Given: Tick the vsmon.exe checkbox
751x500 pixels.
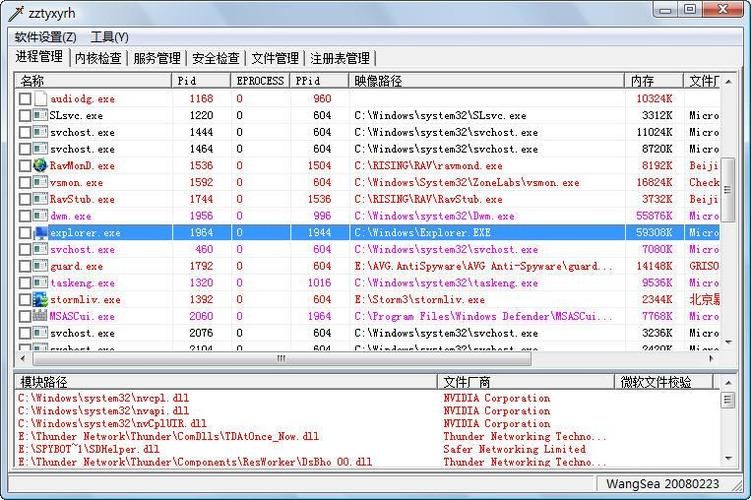Looking at the screenshot, I should 25,183.
